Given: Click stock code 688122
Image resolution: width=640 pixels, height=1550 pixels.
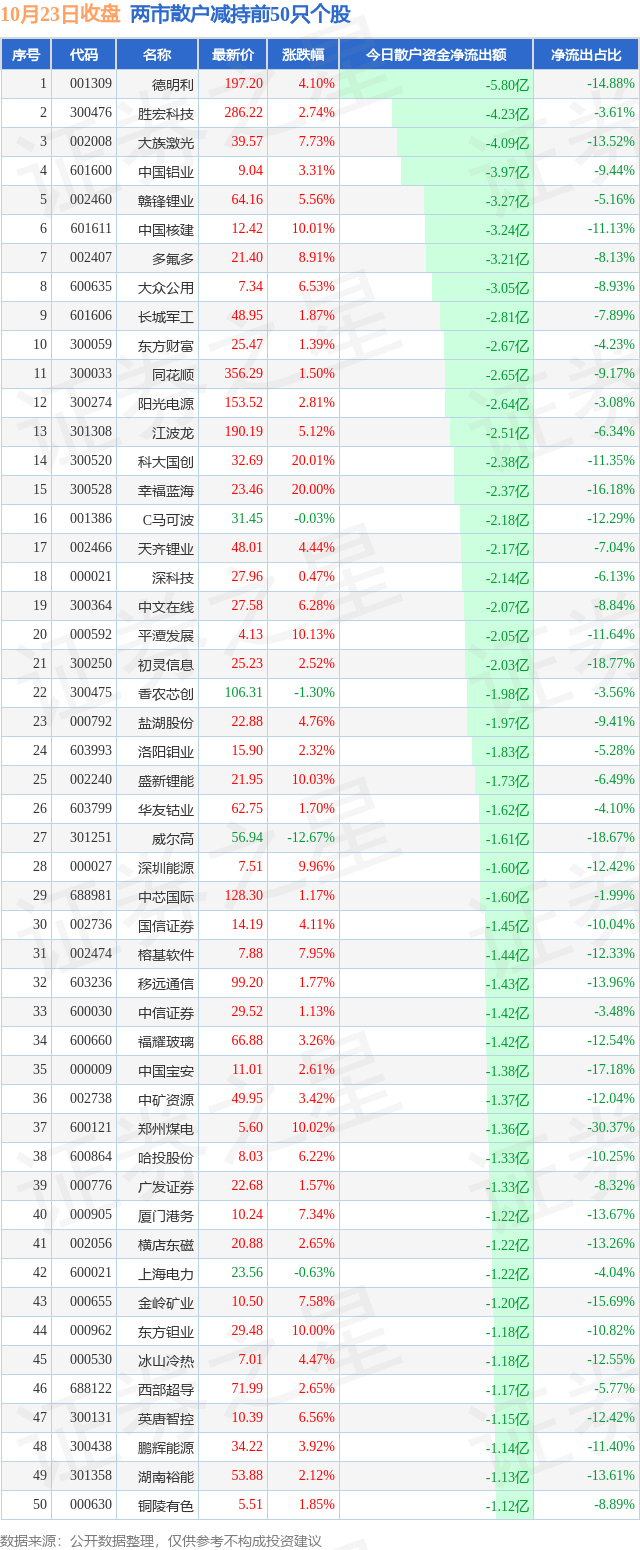Looking at the screenshot, I should click(x=91, y=1388).
